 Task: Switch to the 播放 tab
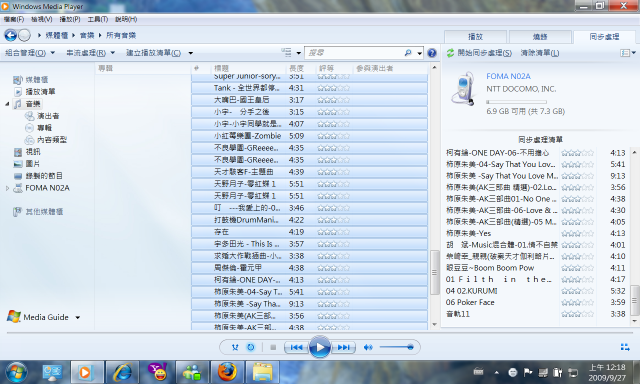(475, 37)
